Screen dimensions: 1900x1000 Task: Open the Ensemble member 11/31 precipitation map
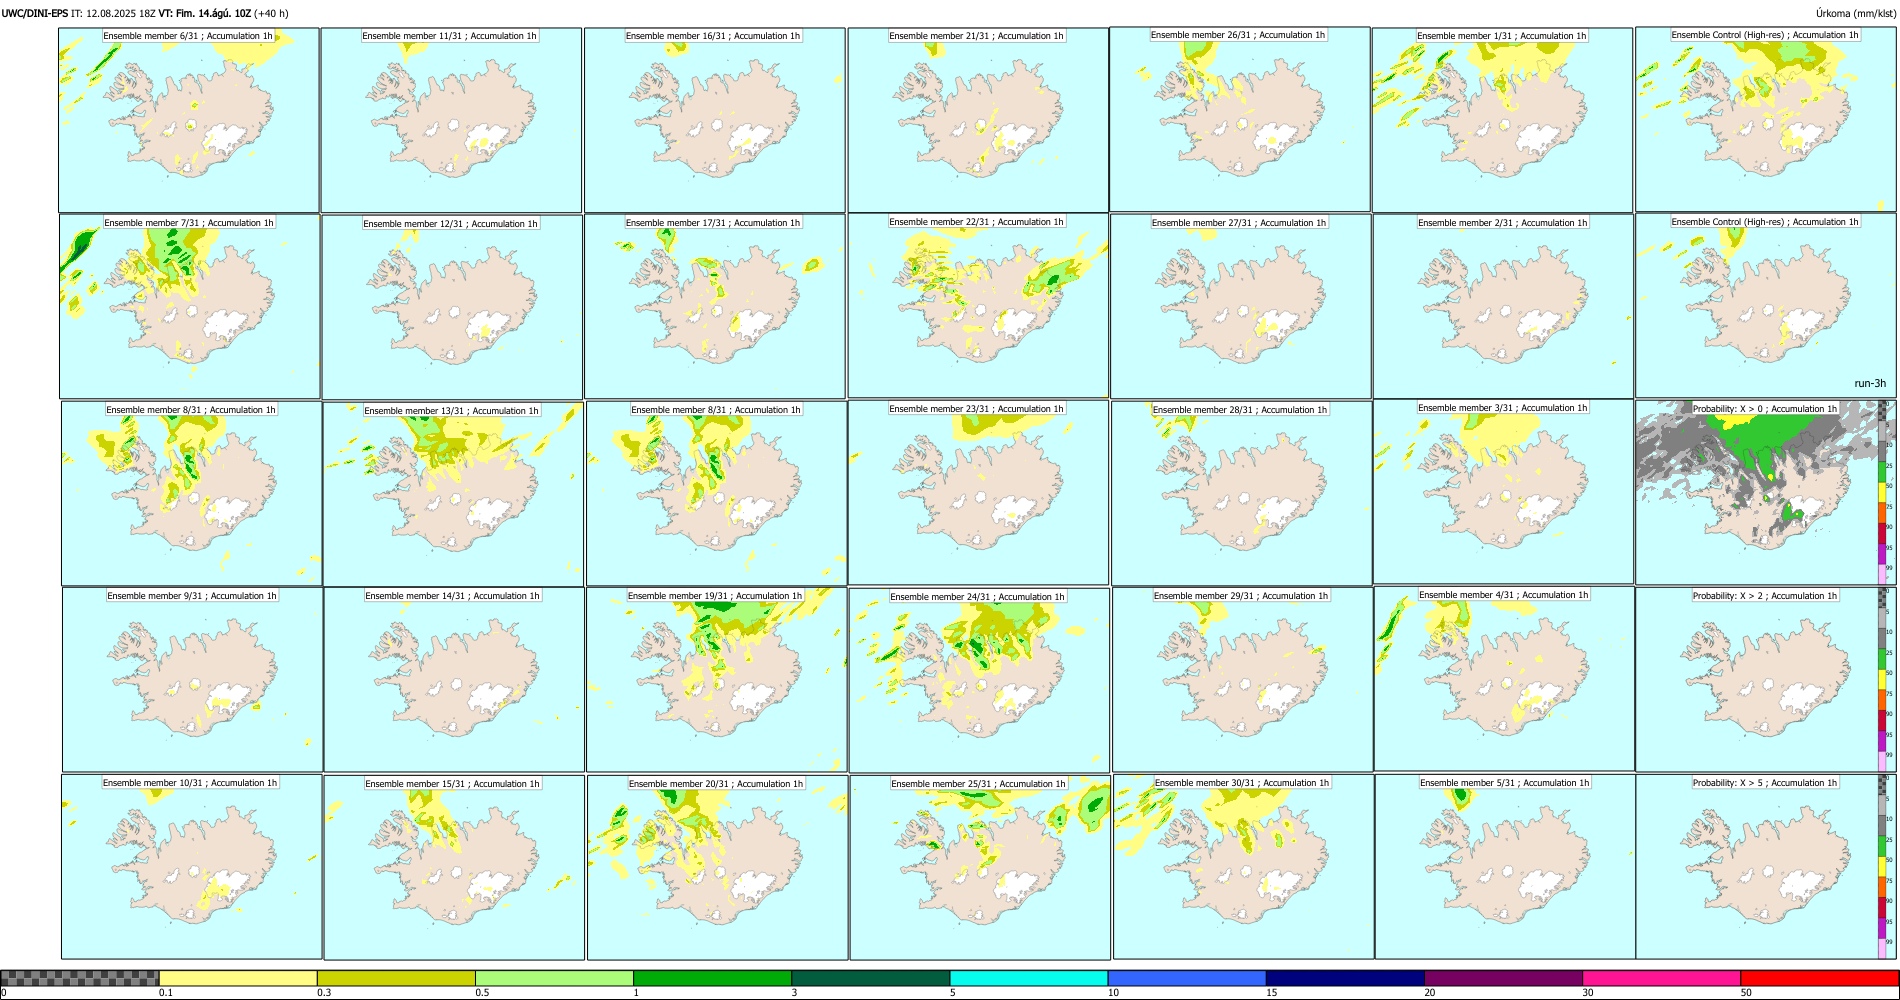pyautogui.click(x=451, y=120)
